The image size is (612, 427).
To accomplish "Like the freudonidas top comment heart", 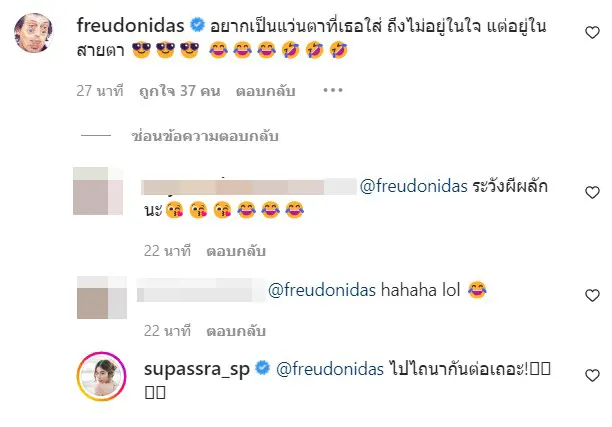I will [592, 32].
